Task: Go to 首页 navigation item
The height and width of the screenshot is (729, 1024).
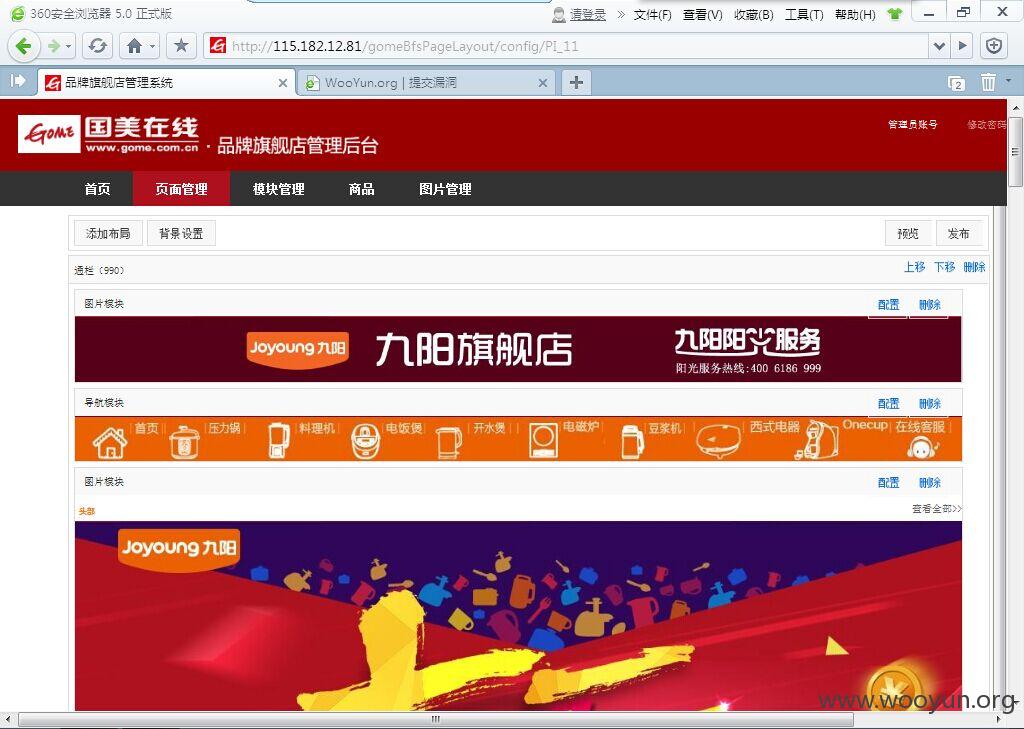Action: [97, 189]
